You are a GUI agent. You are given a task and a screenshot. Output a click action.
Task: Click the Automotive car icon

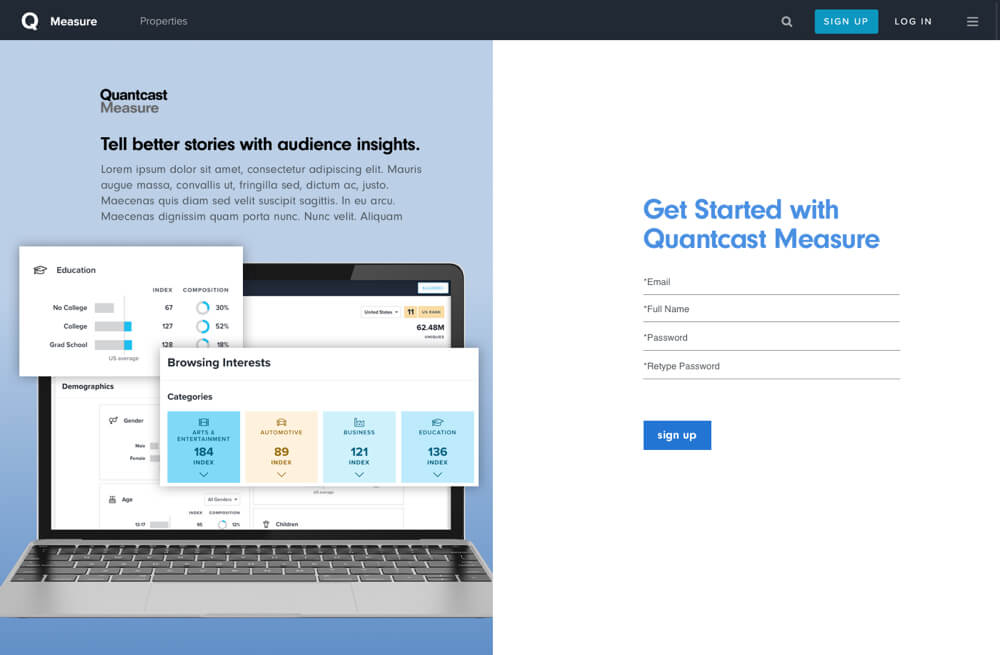(x=281, y=422)
